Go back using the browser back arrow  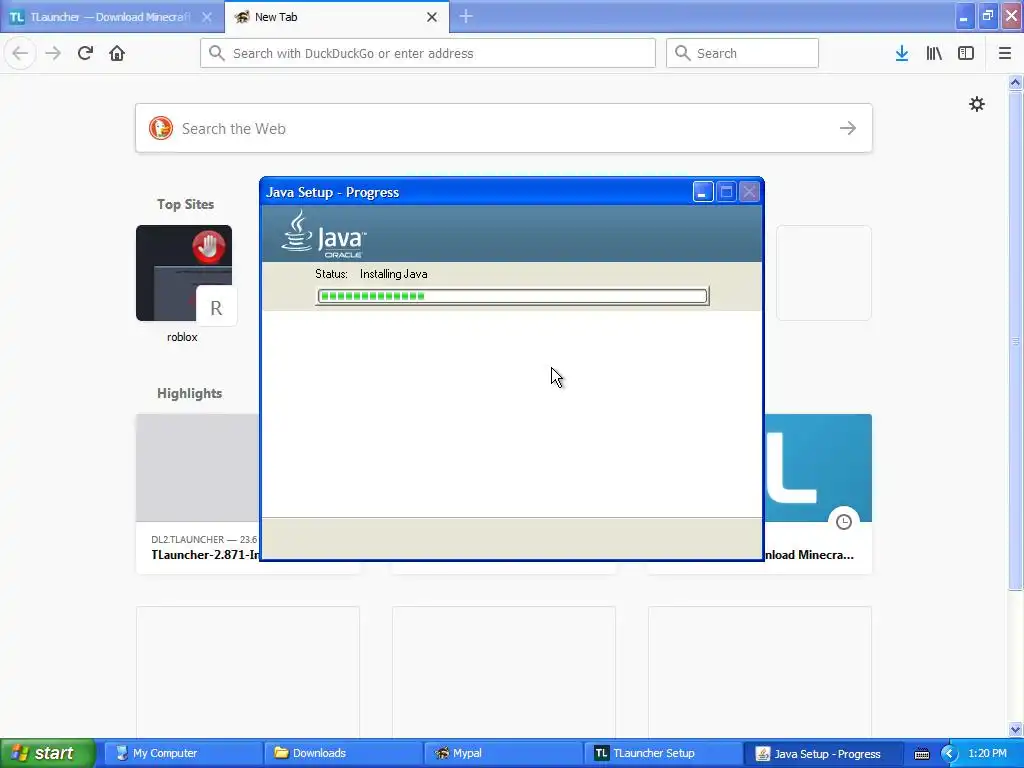click(20, 54)
